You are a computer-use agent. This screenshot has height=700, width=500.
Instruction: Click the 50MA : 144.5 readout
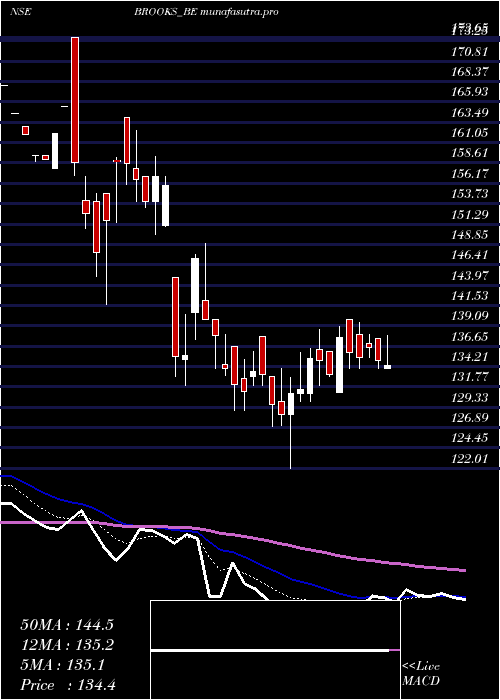pos(67,625)
